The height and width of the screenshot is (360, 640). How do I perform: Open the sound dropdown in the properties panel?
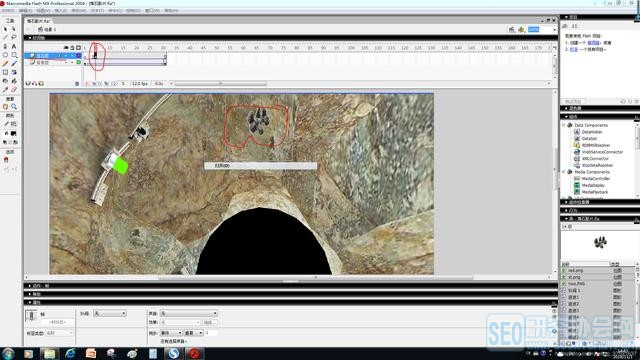(x=189, y=313)
